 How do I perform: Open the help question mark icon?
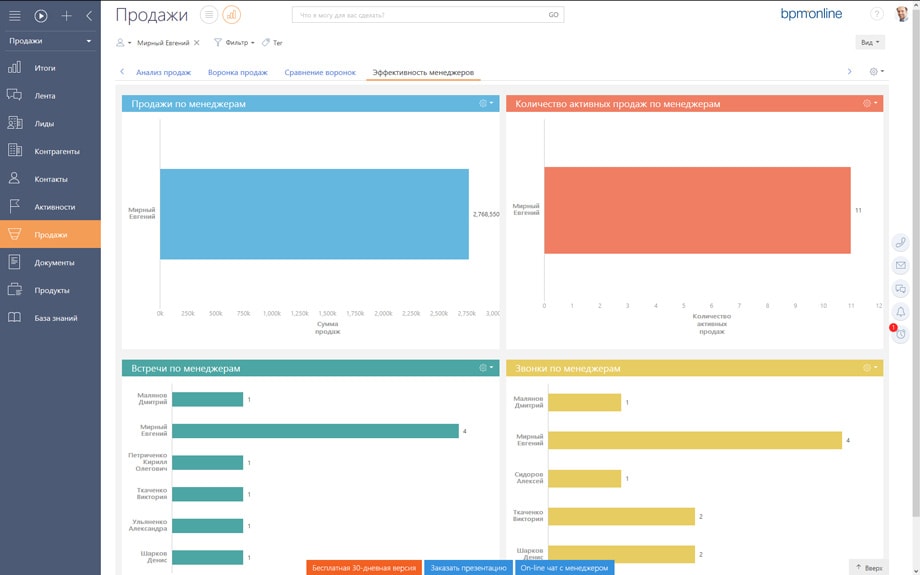coord(877,14)
